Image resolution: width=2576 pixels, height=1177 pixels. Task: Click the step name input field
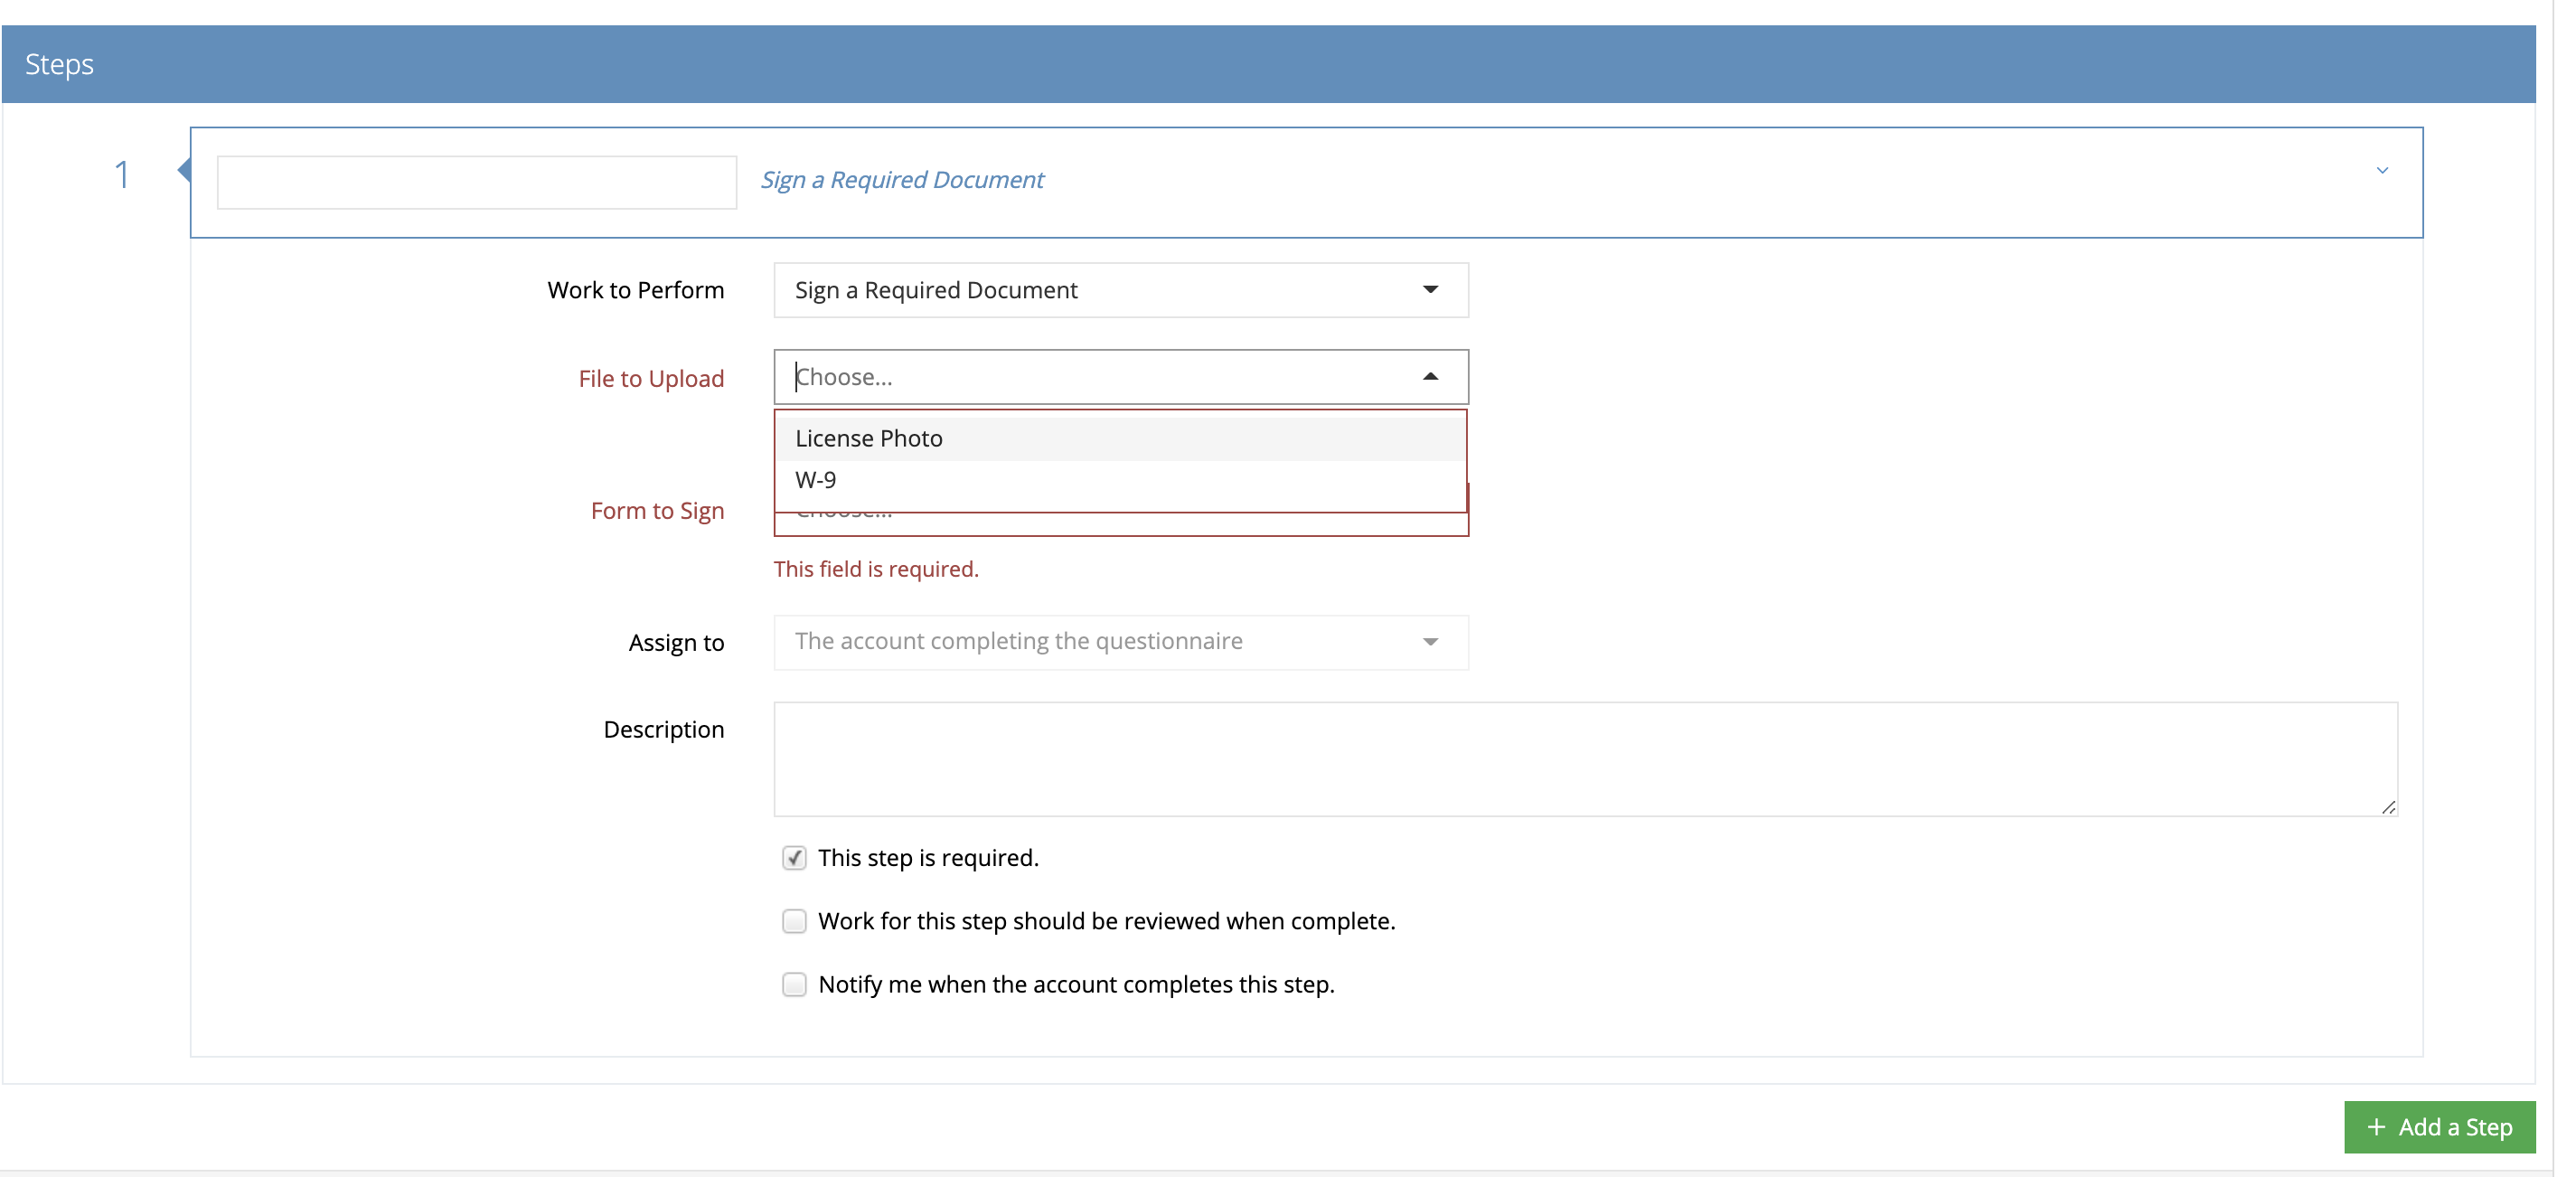(477, 182)
